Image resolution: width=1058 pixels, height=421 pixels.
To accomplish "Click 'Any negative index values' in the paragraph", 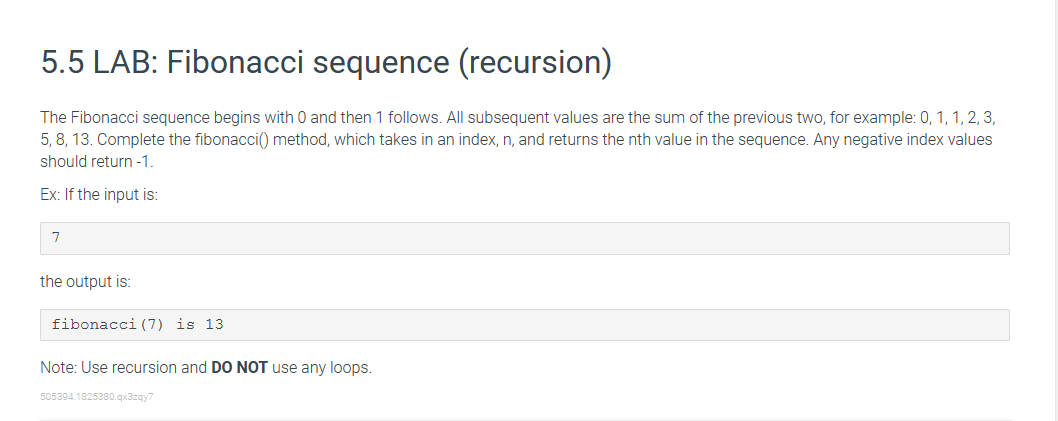I will tap(903, 140).
